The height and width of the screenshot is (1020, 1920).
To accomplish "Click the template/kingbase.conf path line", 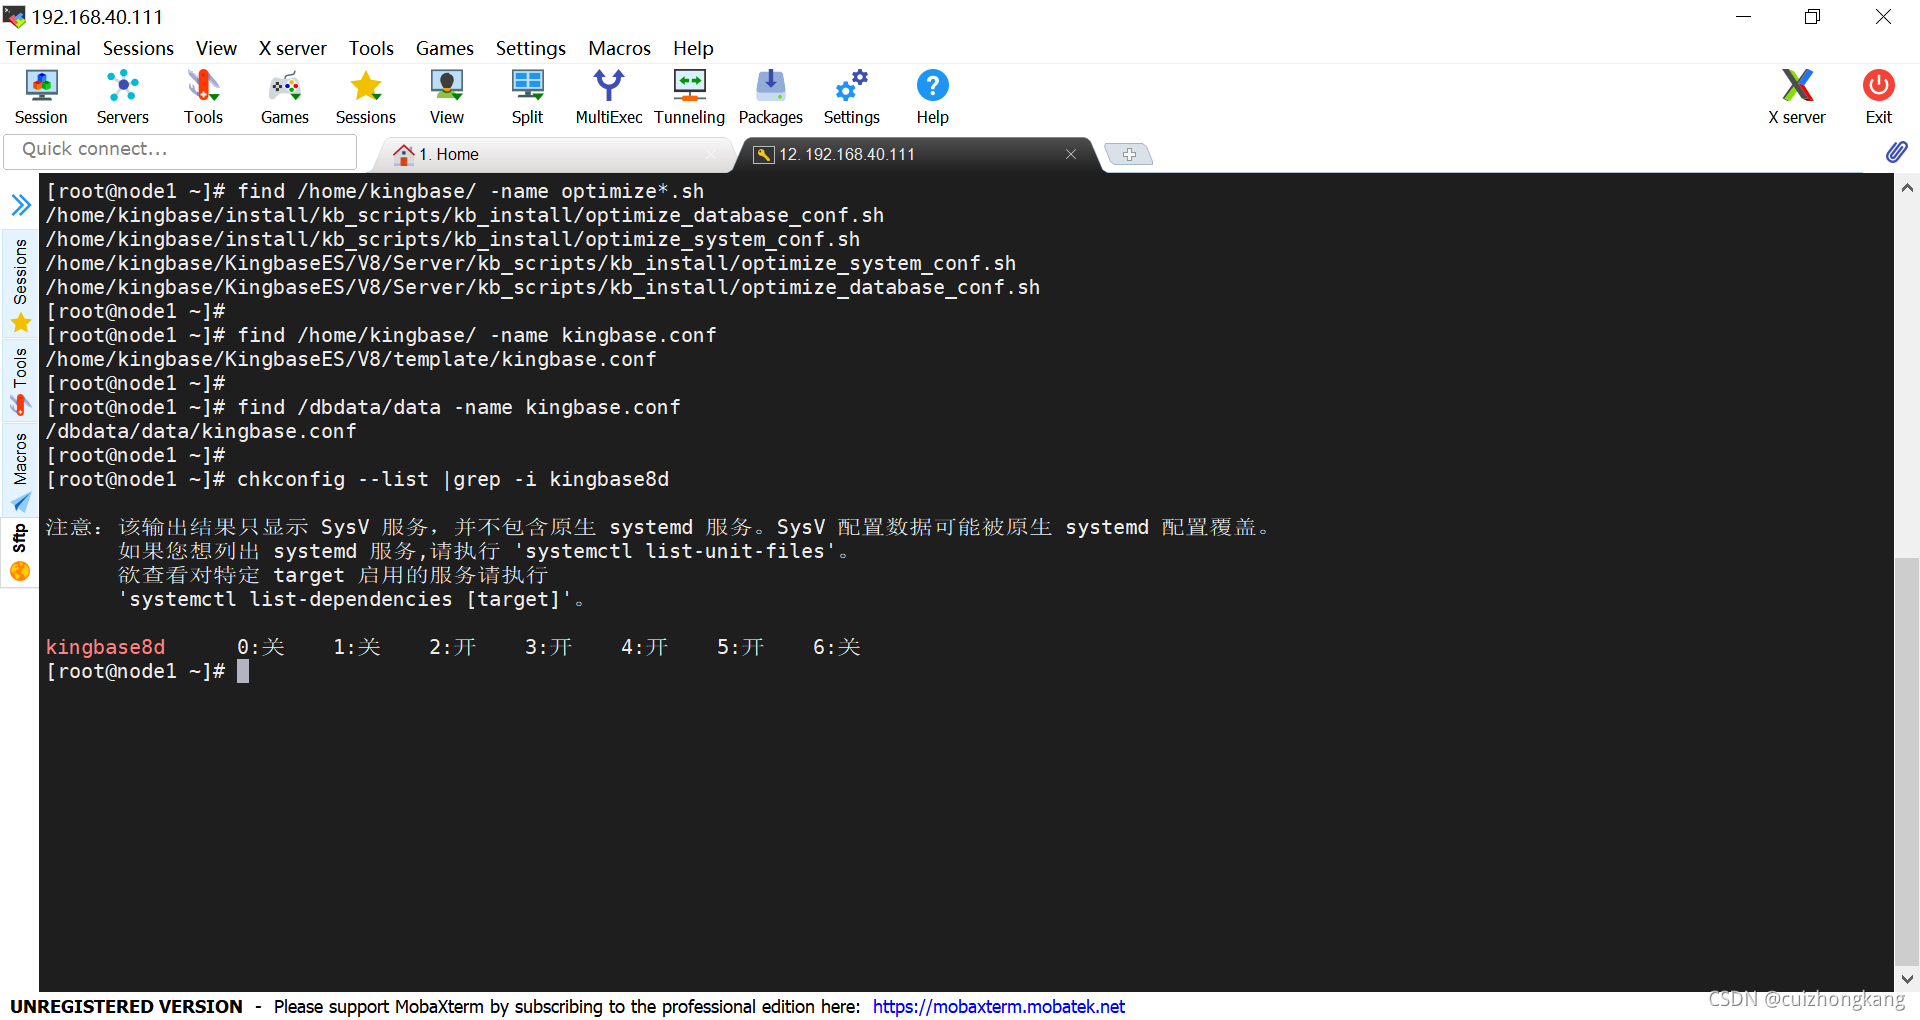I will 351,359.
